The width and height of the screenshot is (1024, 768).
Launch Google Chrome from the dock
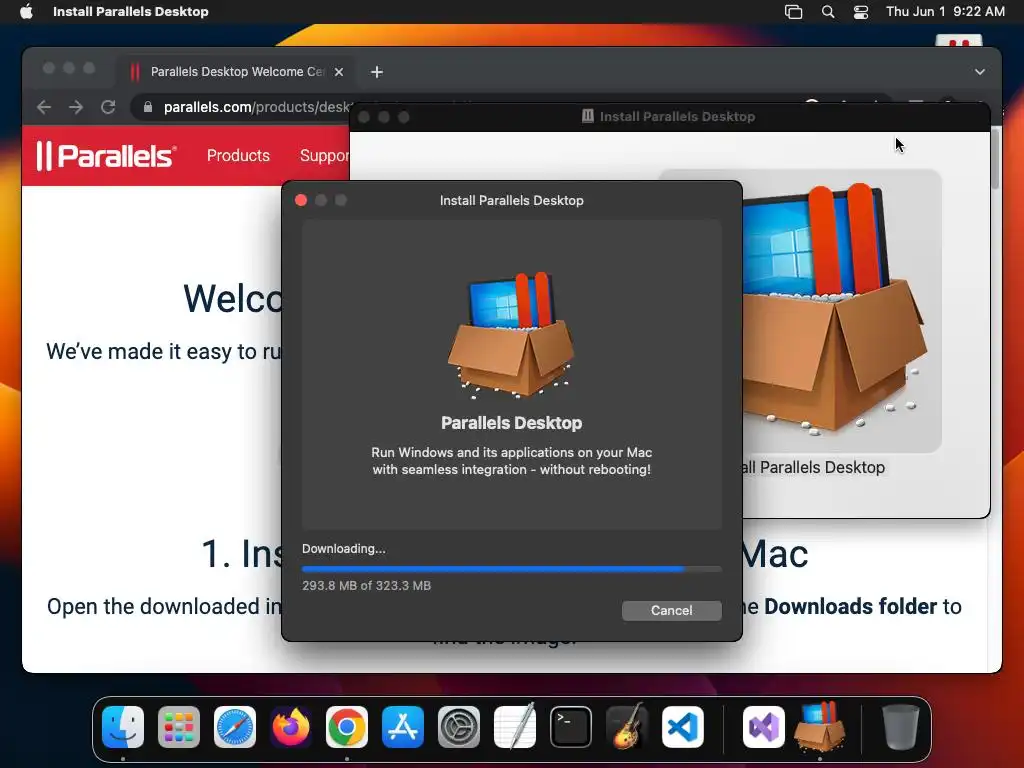tap(347, 727)
